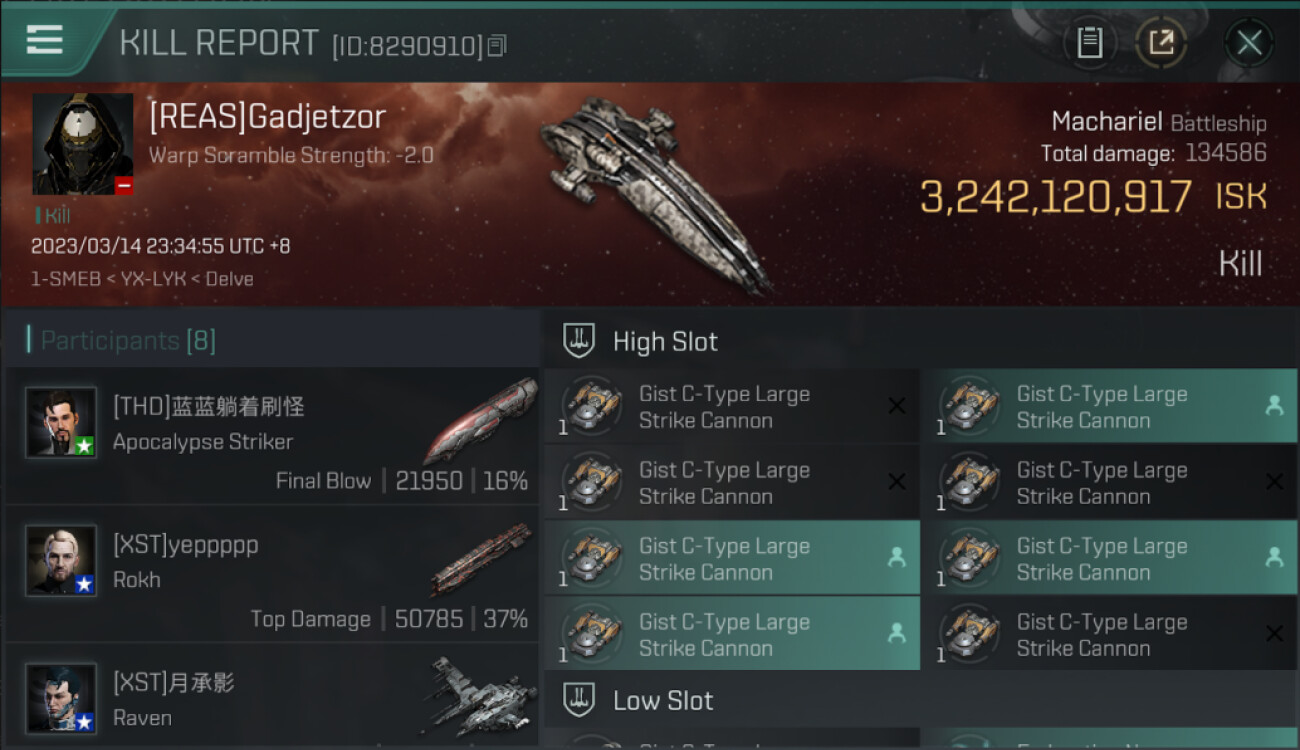1300x750 pixels.
Task: Expand the High Slot section header
Action: [921, 341]
